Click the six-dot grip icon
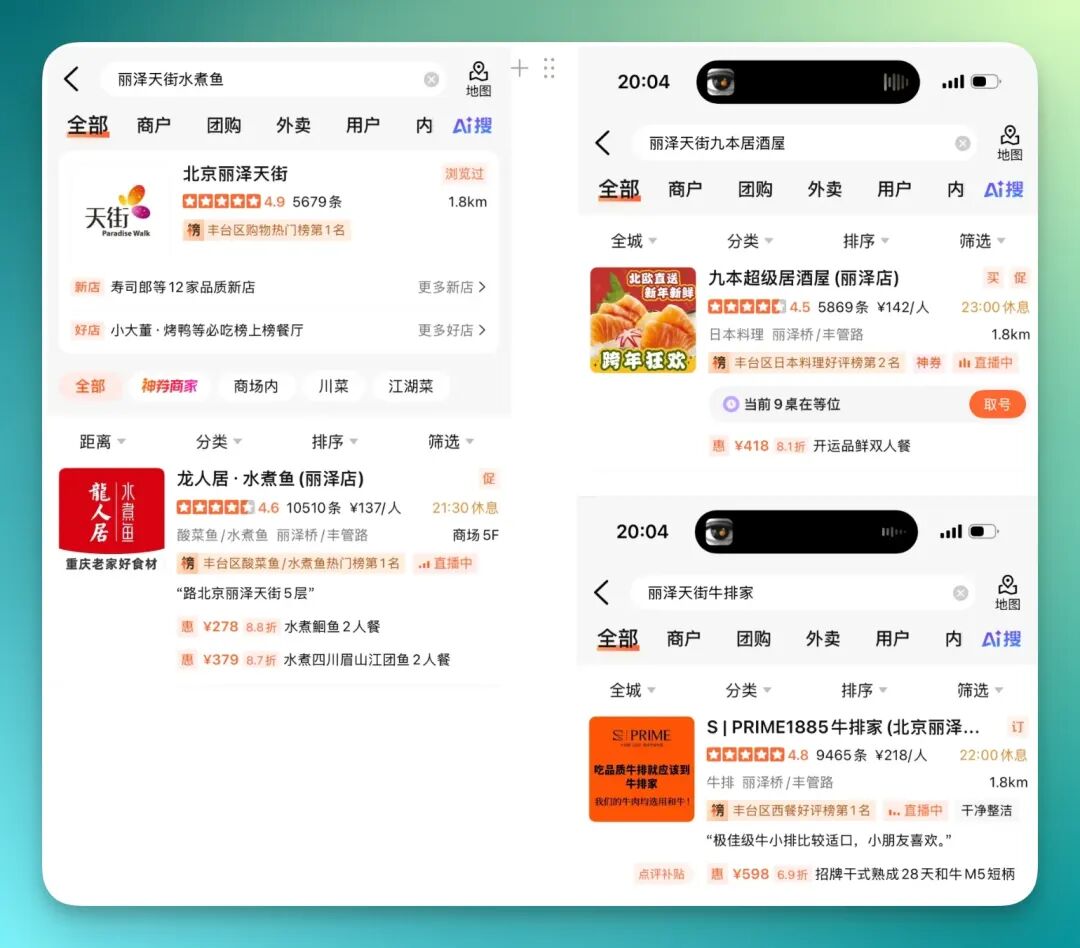This screenshot has width=1080, height=948. click(549, 68)
